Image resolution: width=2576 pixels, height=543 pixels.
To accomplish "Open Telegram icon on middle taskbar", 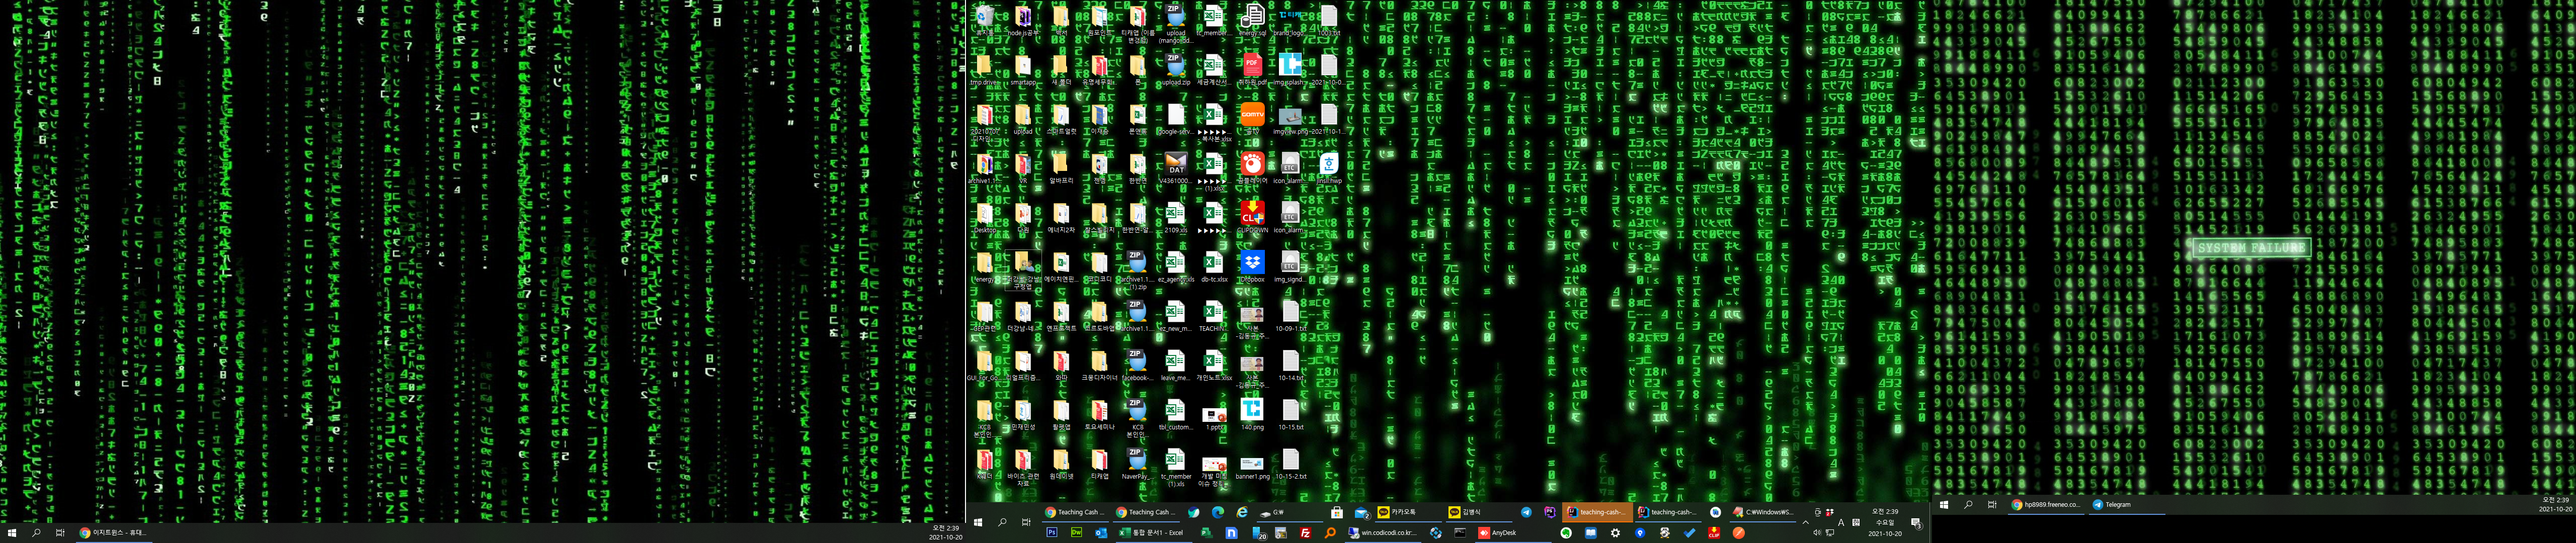I will pyautogui.click(x=1526, y=512).
